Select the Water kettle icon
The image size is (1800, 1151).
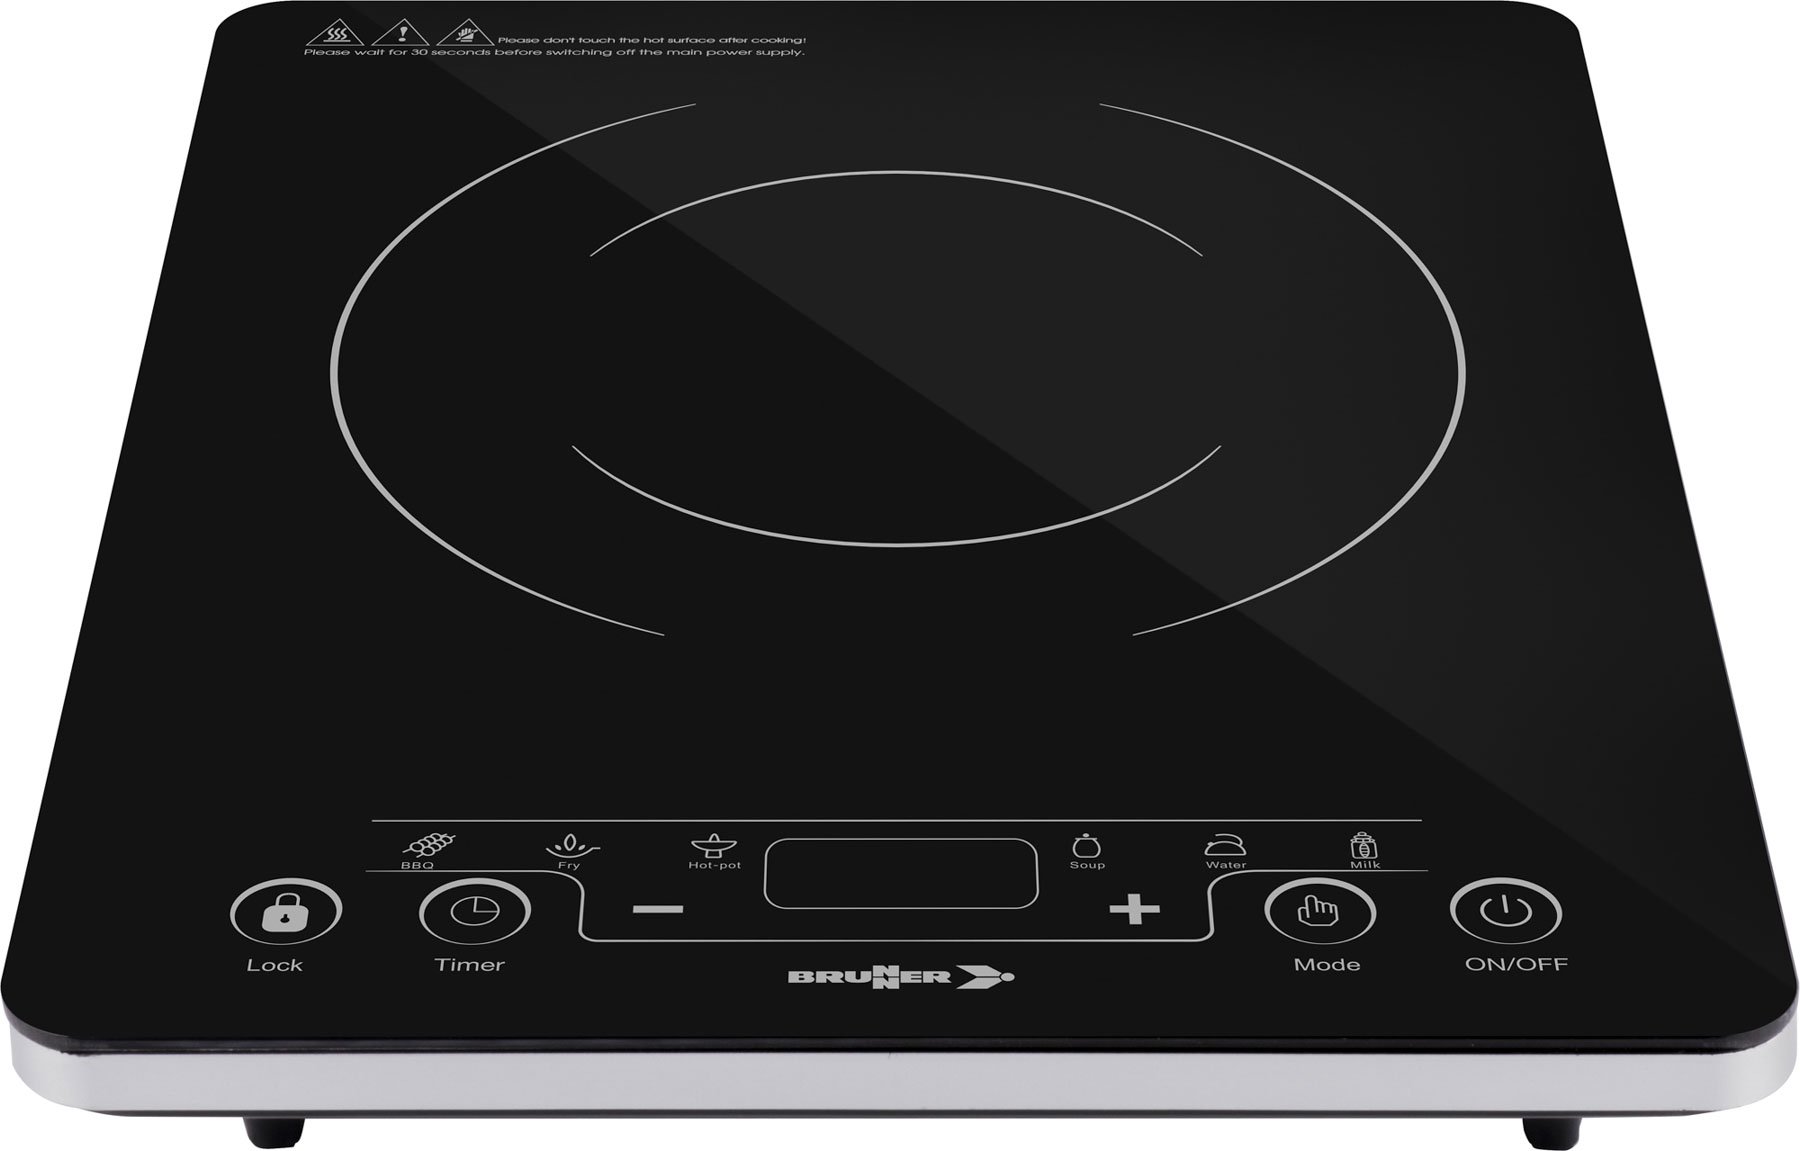coord(1225,845)
